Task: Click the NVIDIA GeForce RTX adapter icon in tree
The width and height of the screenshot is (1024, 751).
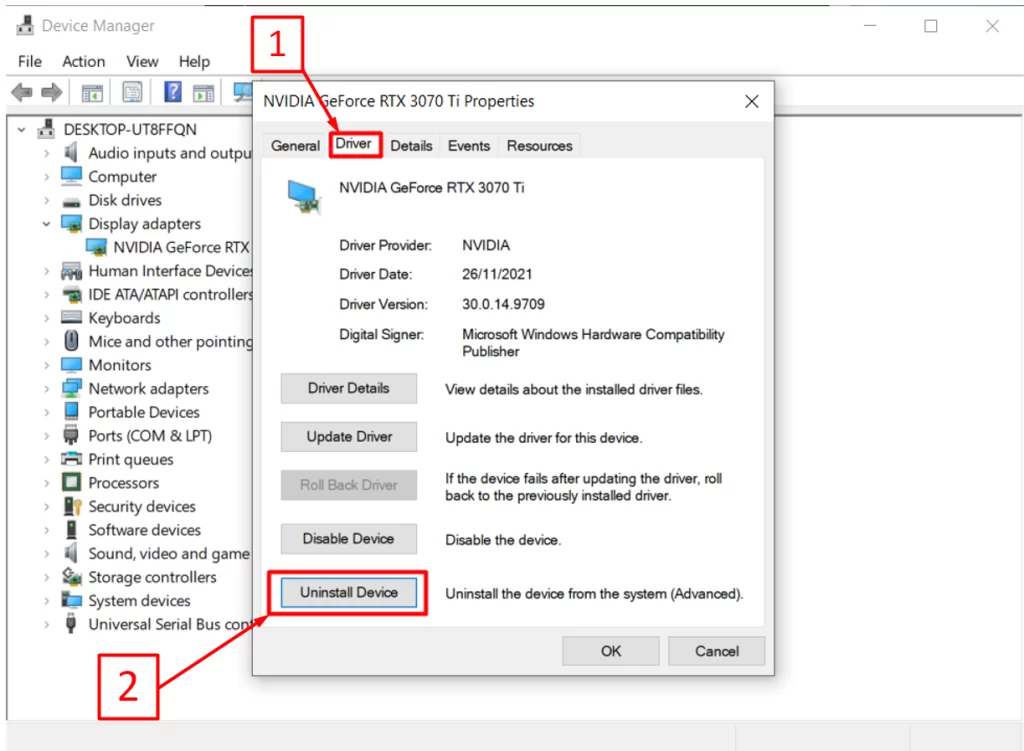Action: (96, 248)
